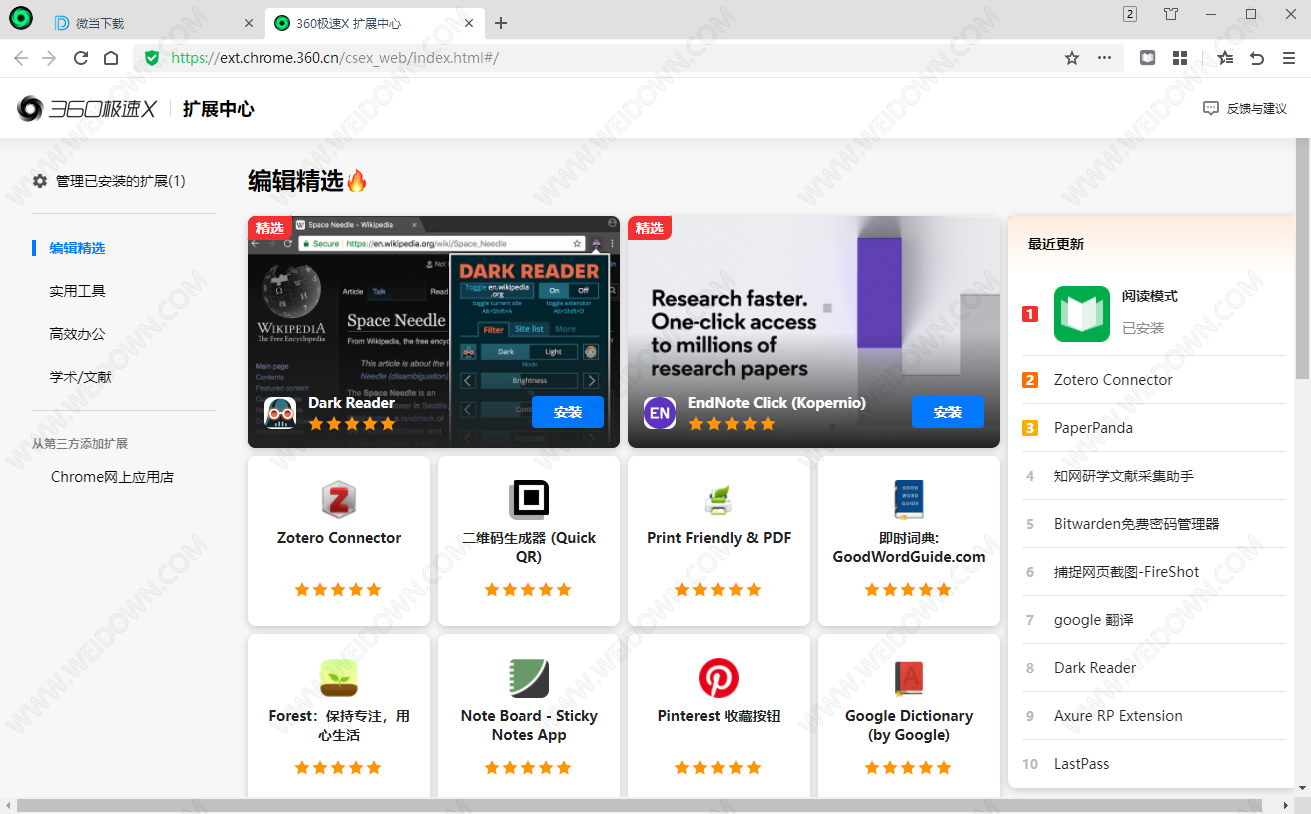Reload the page with refresh icon

pos(81,58)
